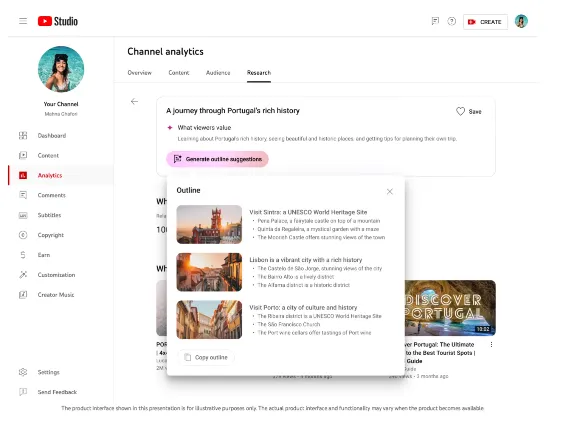This screenshot has width=581, height=425.
Task: Click the Content icon in sidebar
Action: coord(23,155)
